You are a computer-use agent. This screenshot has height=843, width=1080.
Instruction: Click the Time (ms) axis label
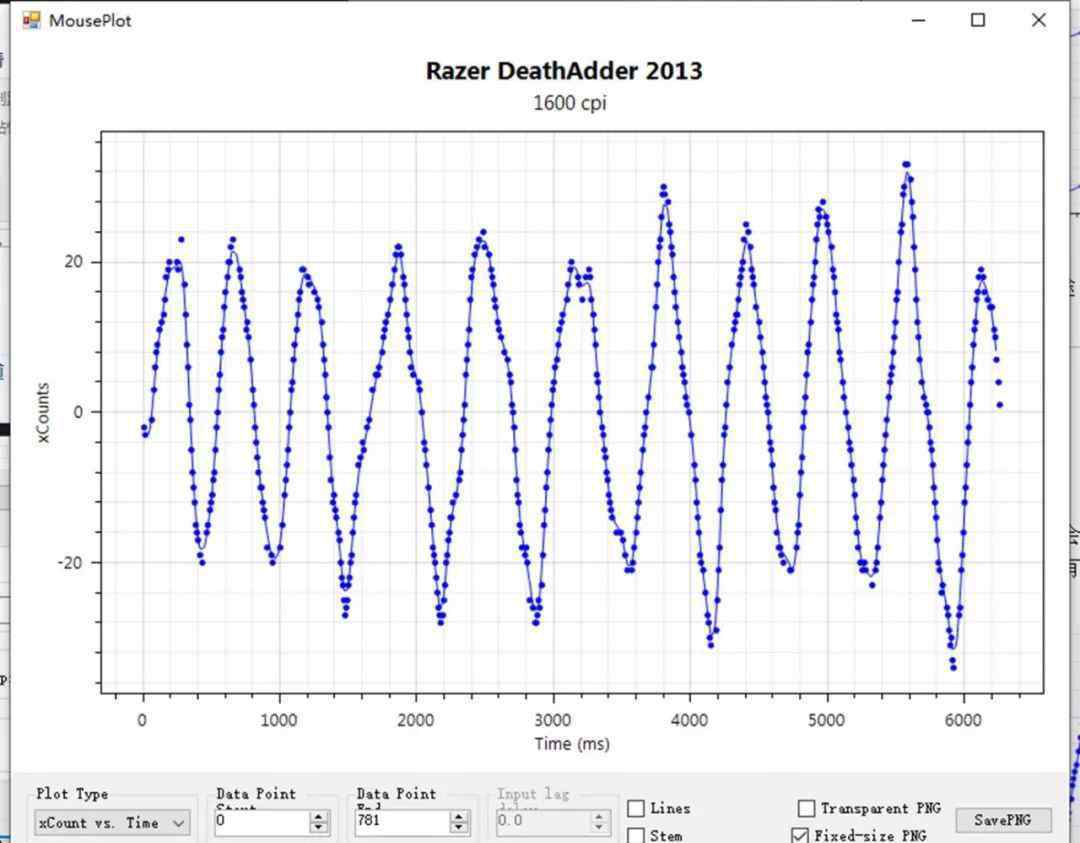pyautogui.click(x=572, y=744)
